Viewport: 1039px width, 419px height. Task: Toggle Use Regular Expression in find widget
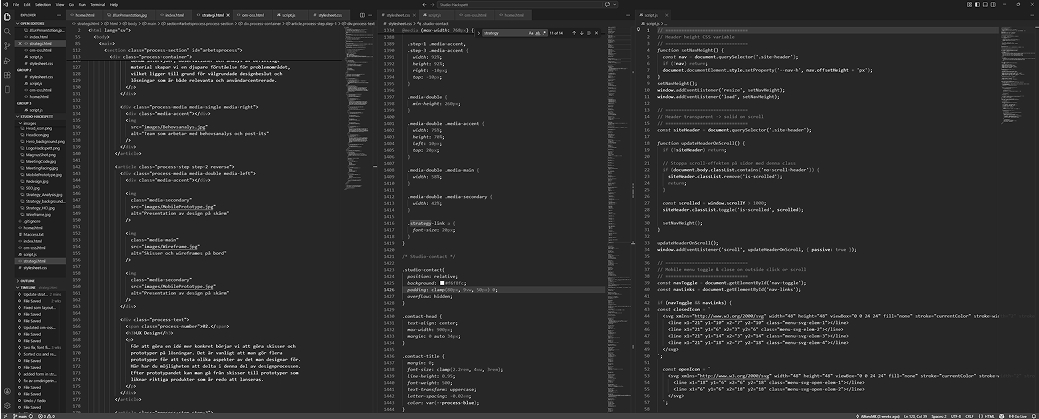click(544, 32)
